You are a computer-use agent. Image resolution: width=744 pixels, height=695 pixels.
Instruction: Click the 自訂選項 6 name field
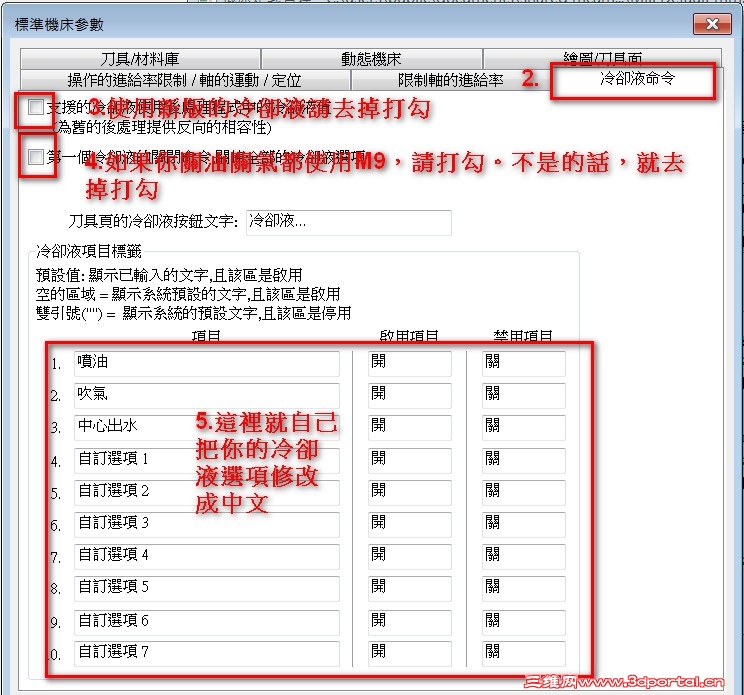(207, 622)
